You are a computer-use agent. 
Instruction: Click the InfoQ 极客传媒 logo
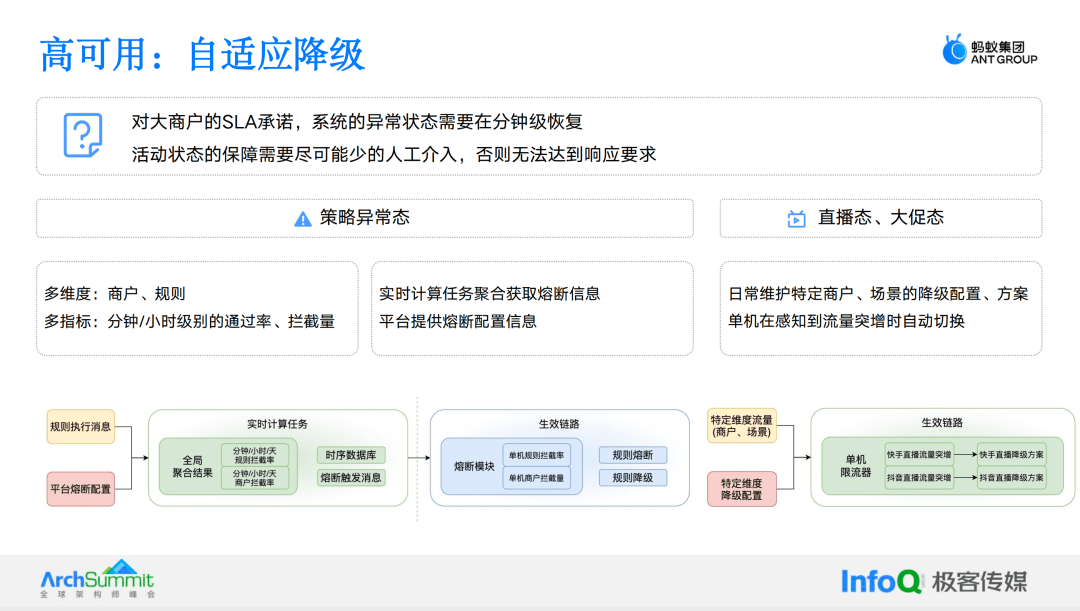pos(933,581)
